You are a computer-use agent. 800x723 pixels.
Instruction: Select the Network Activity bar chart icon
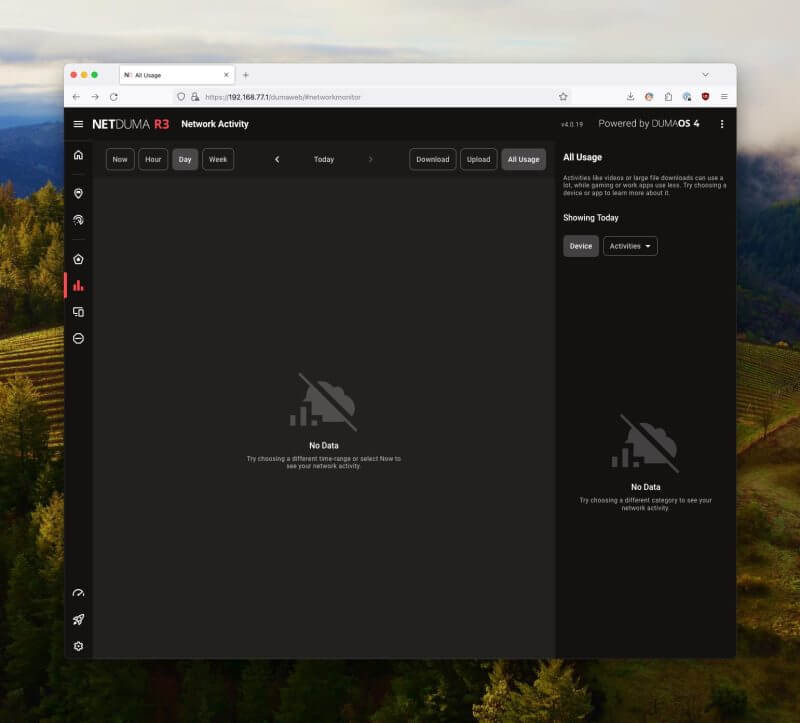point(78,286)
